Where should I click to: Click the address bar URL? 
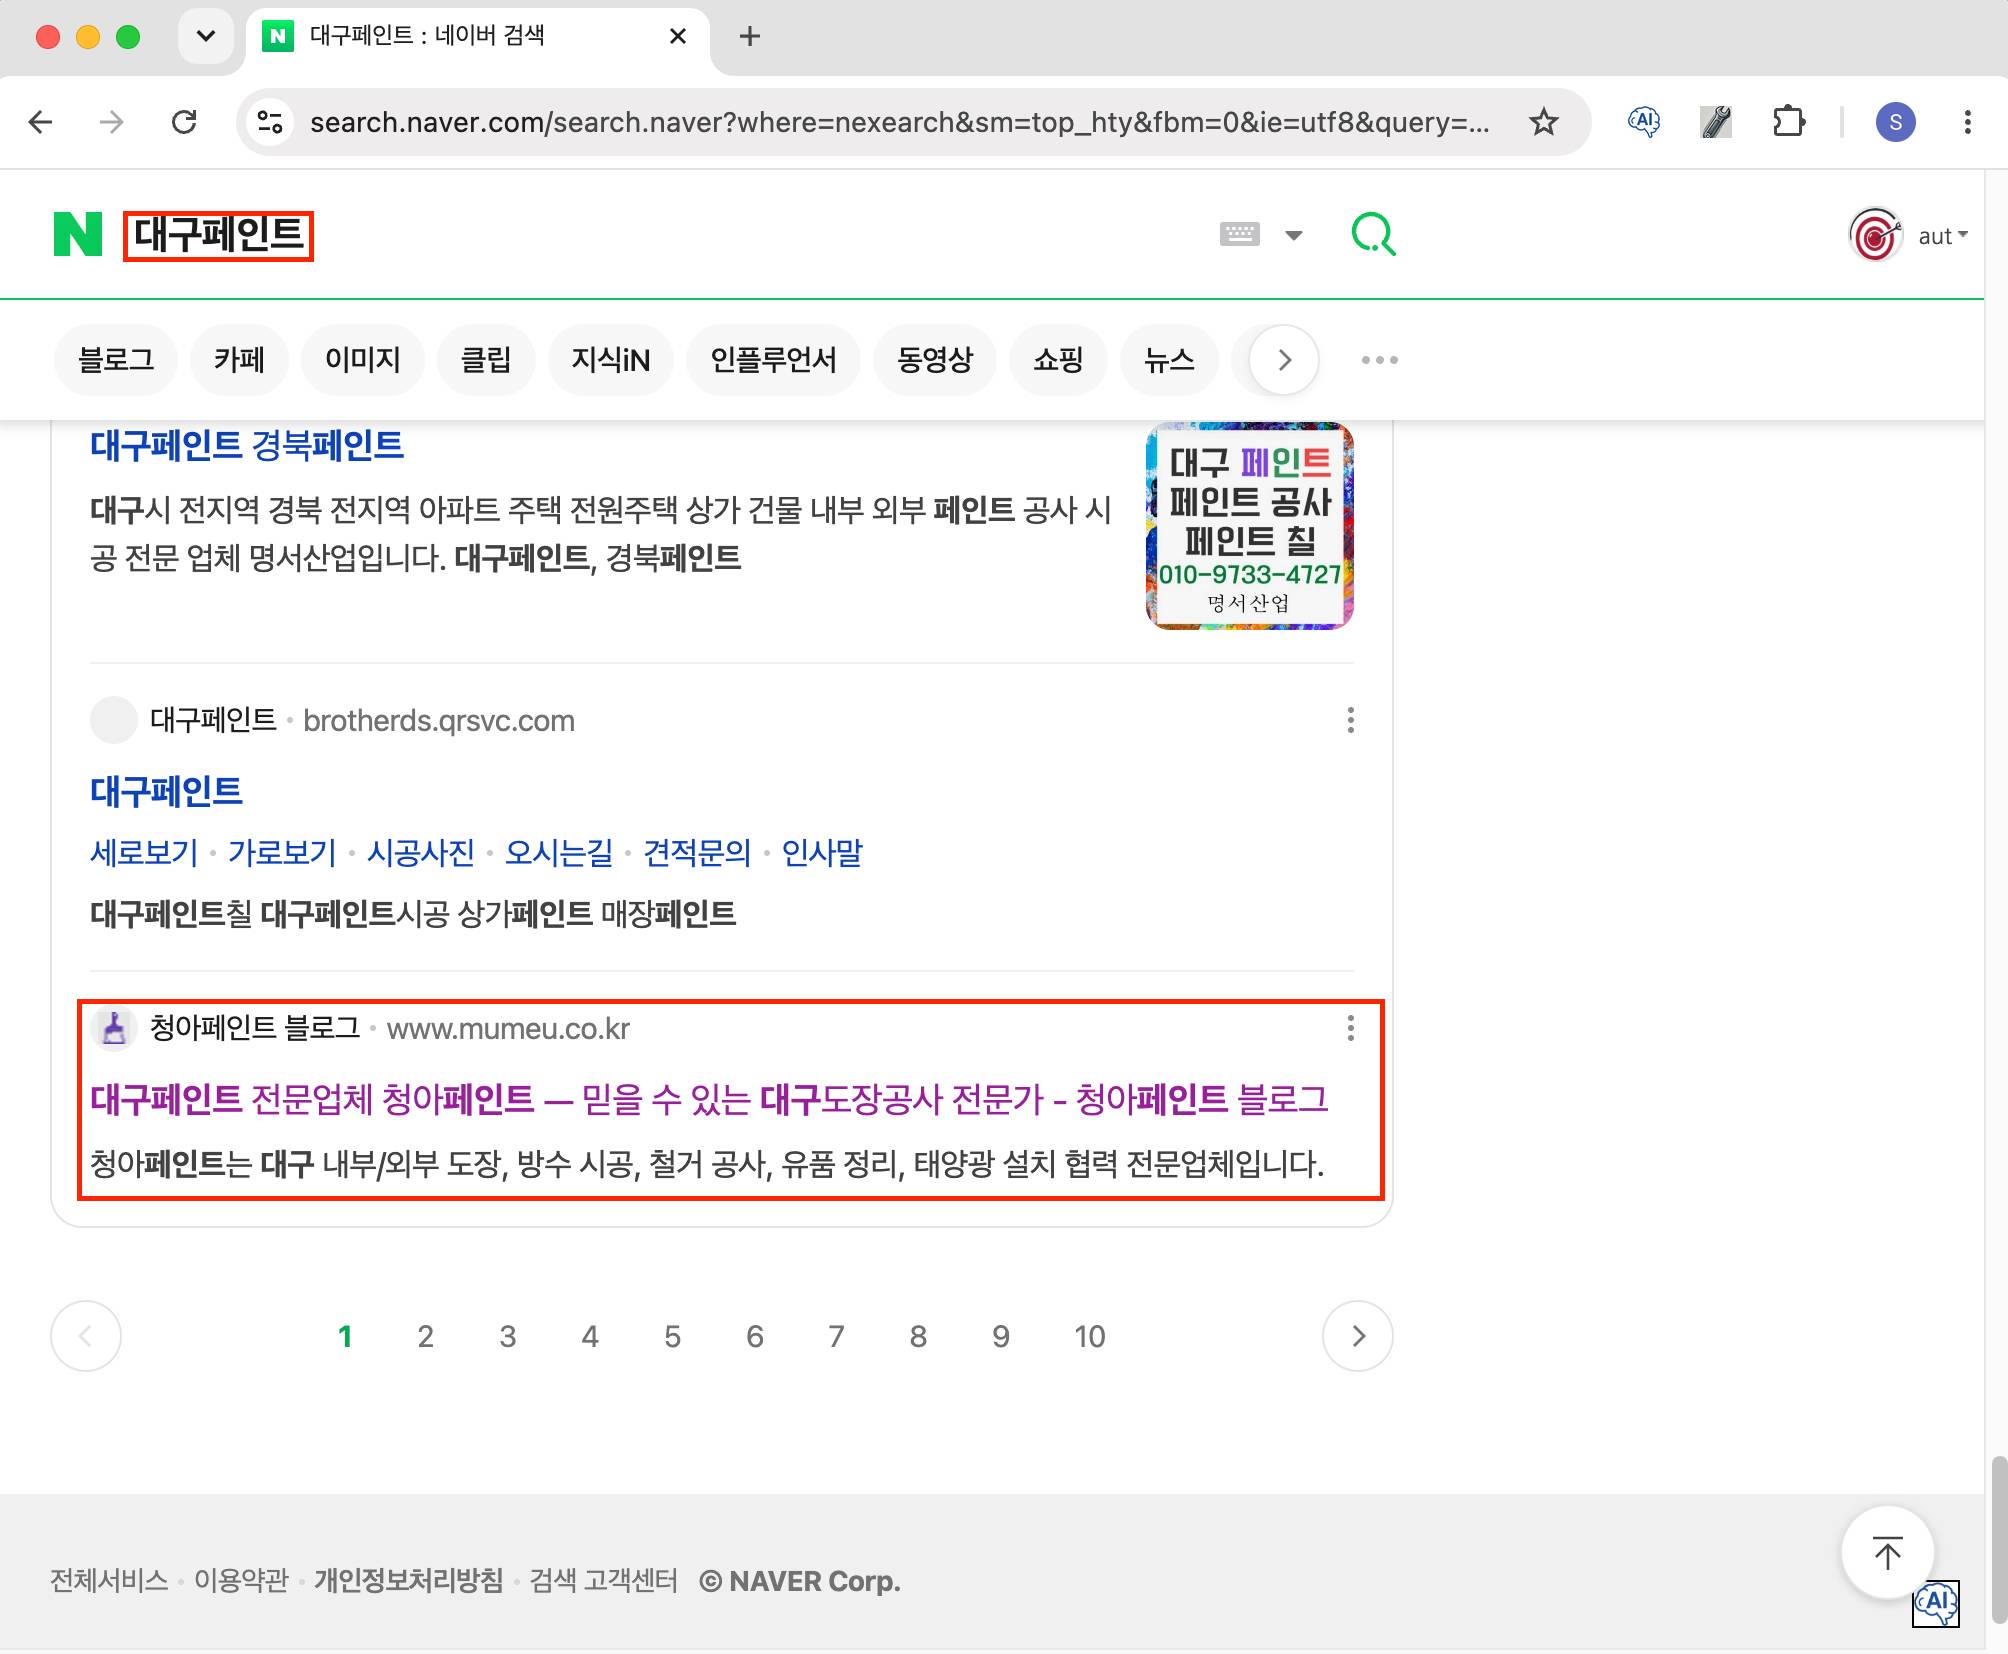[x=900, y=122]
